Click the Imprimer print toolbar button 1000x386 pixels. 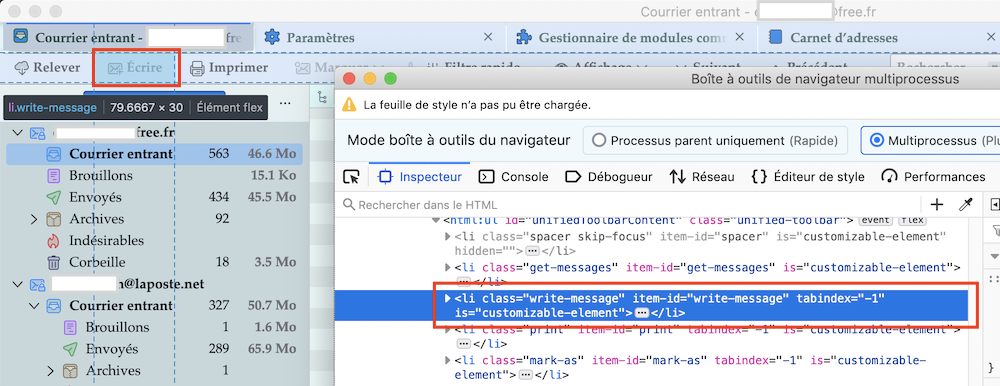(230, 68)
